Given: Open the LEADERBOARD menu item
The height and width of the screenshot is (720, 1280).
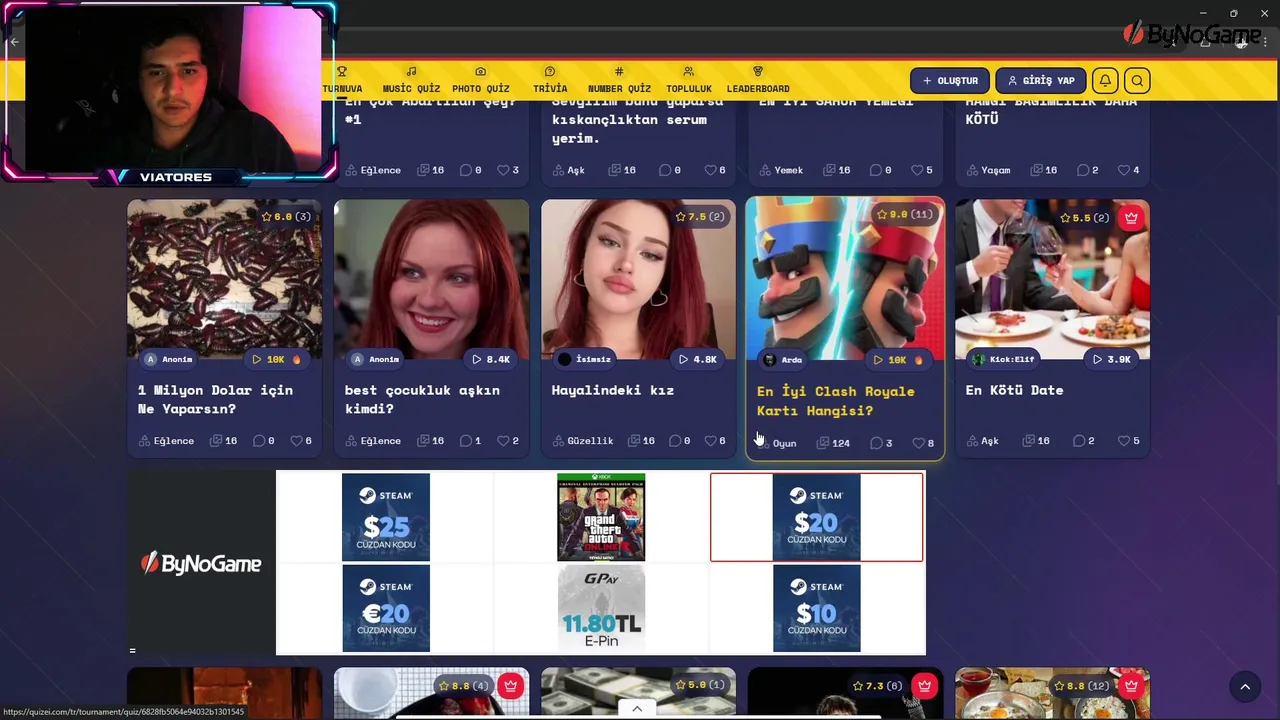Looking at the screenshot, I should pyautogui.click(x=758, y=80).
